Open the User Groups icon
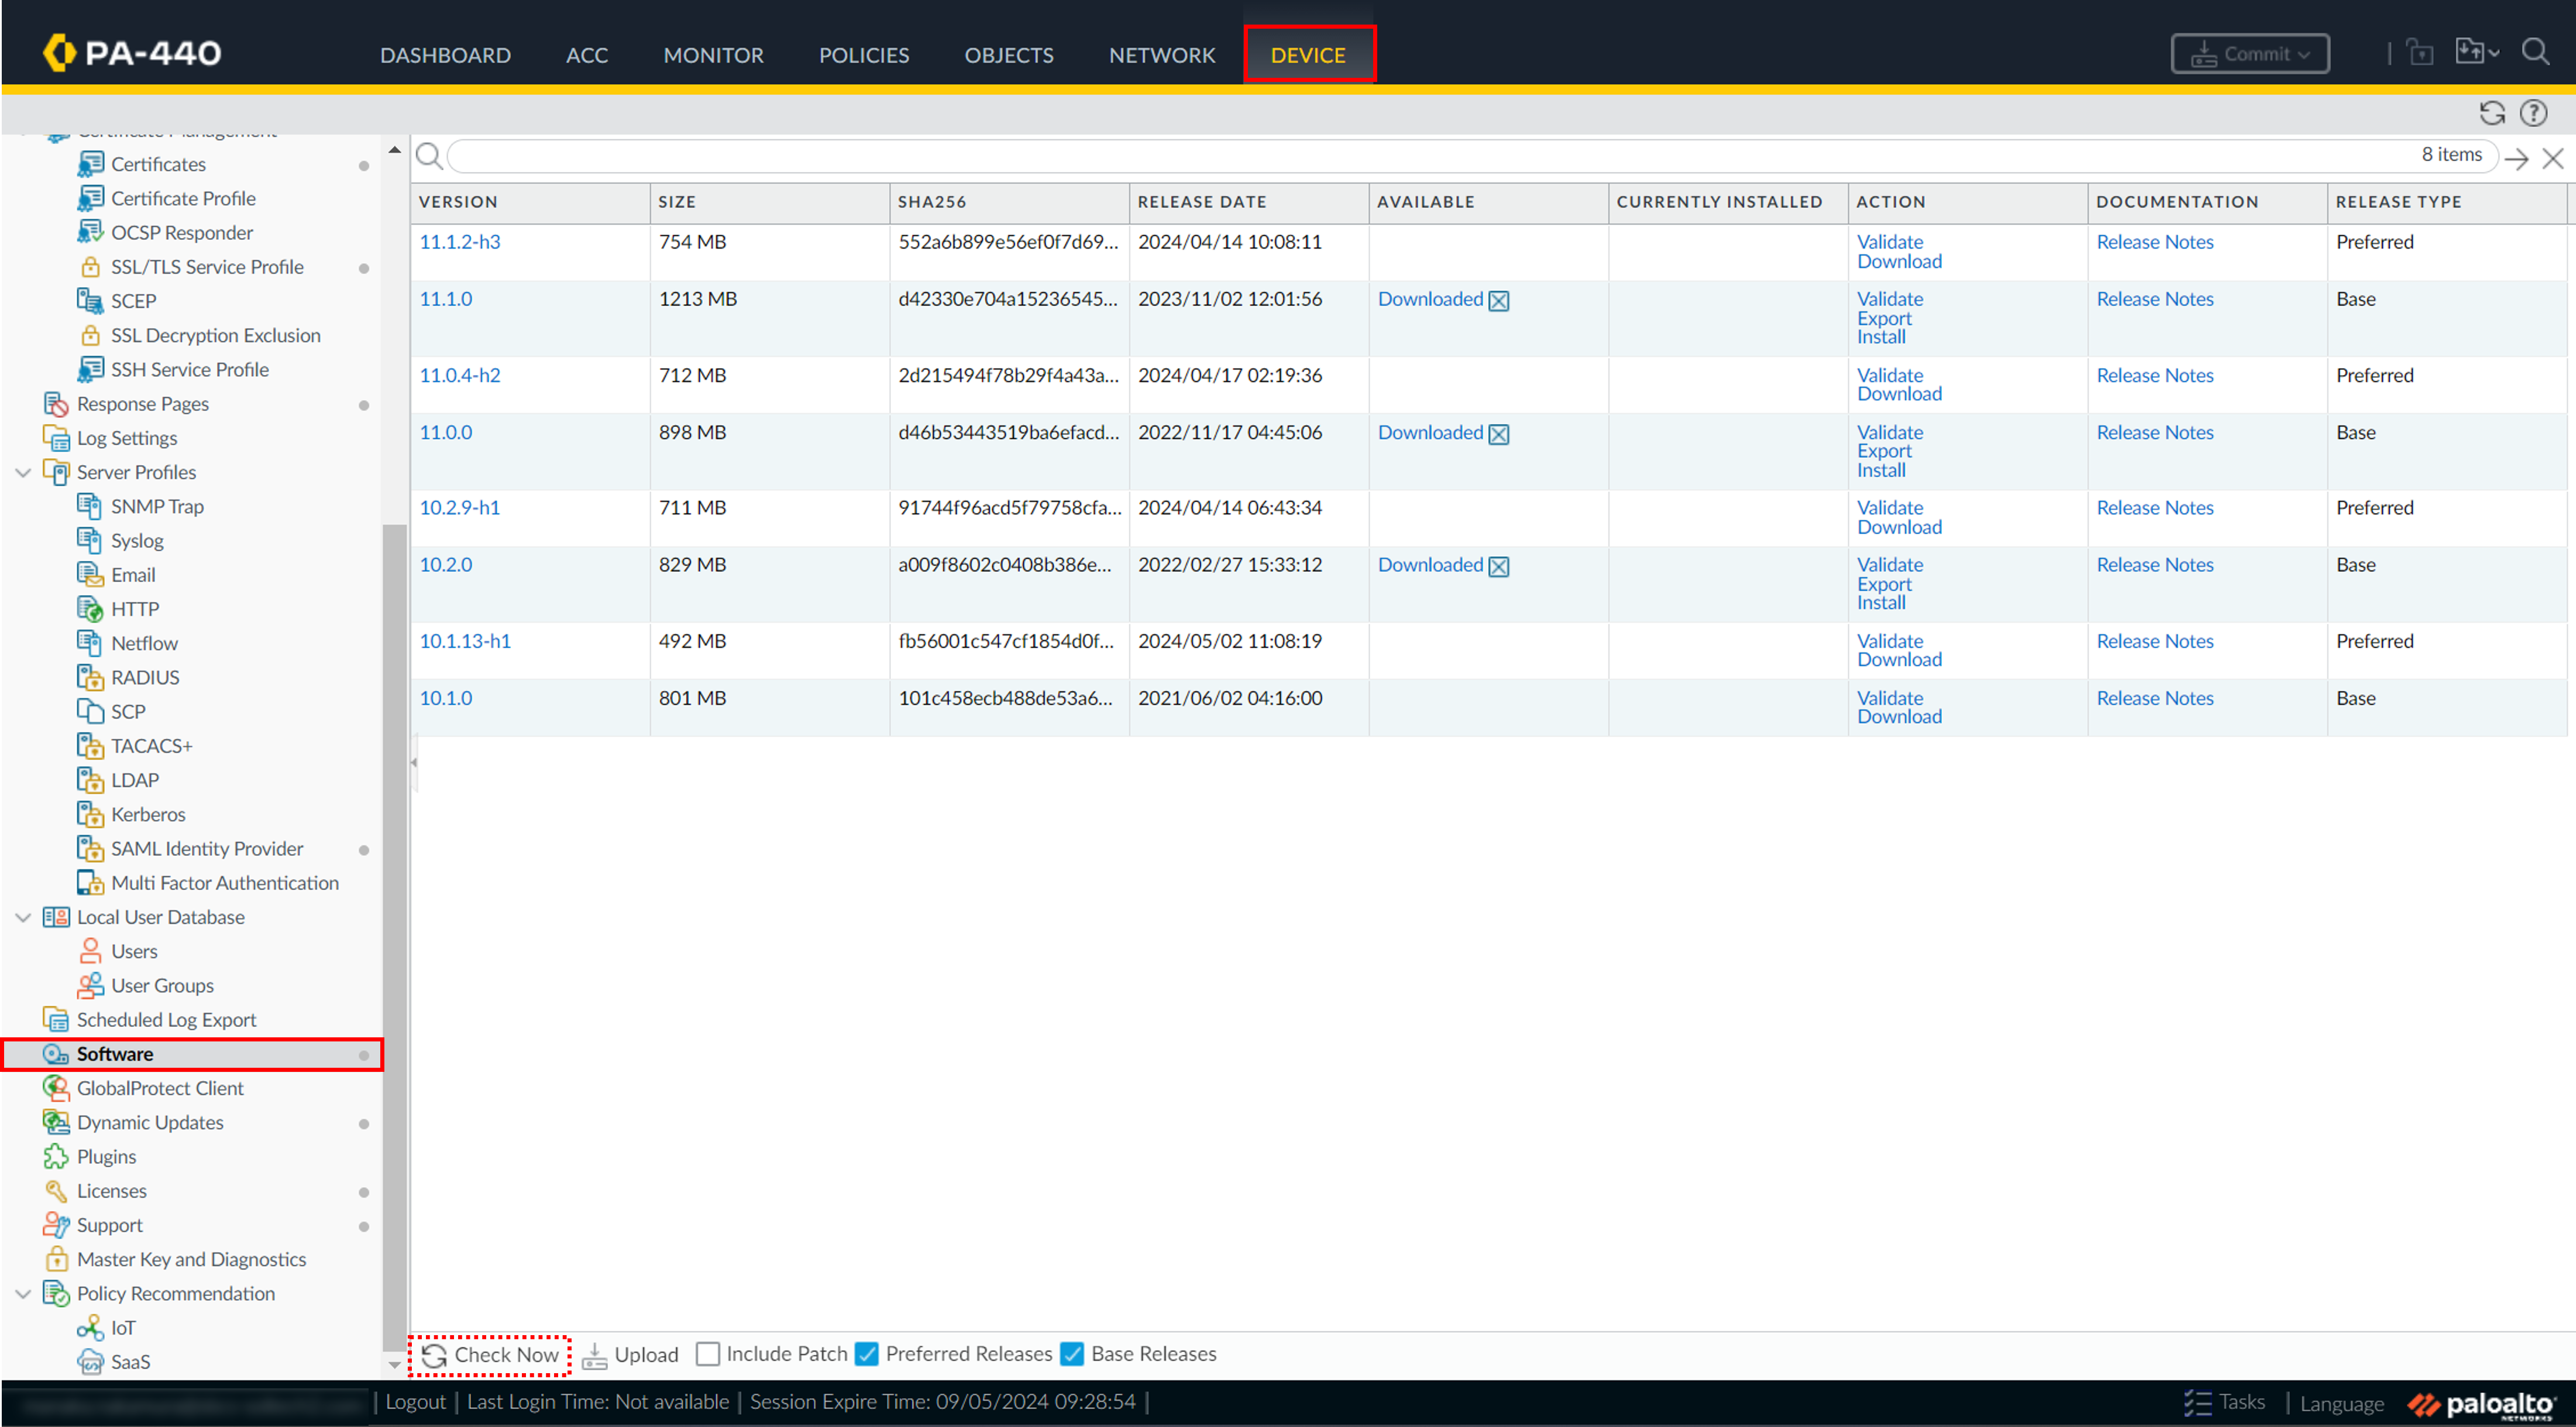Image resolution: width=2576 pixels, height=1427 pixels. (90, 985)
